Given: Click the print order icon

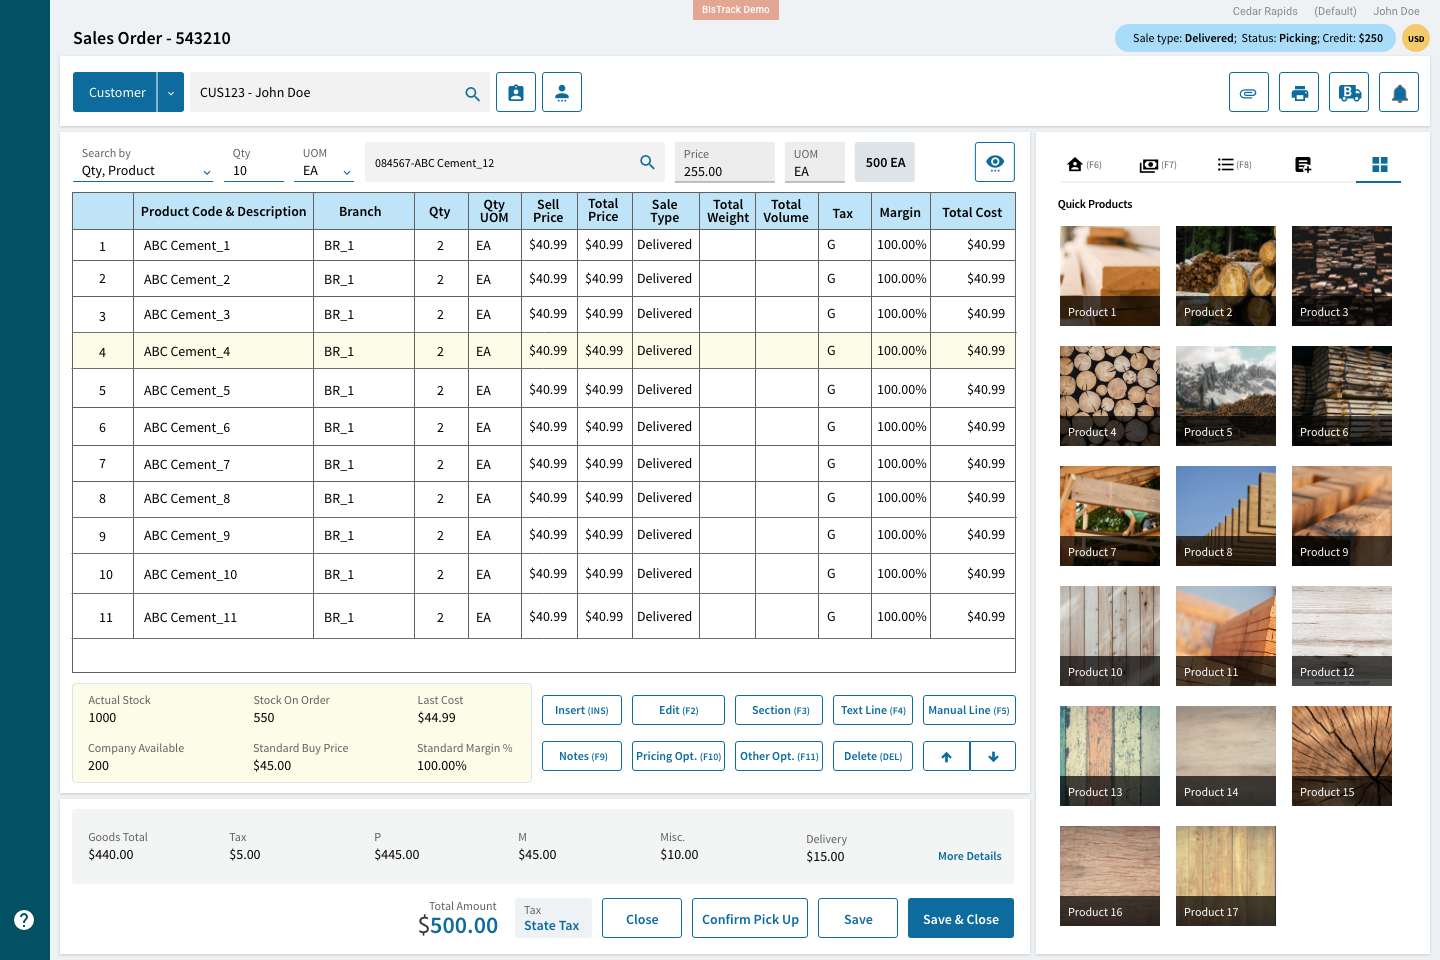Looking at the screenshot, I should [x=1299, y=92].
